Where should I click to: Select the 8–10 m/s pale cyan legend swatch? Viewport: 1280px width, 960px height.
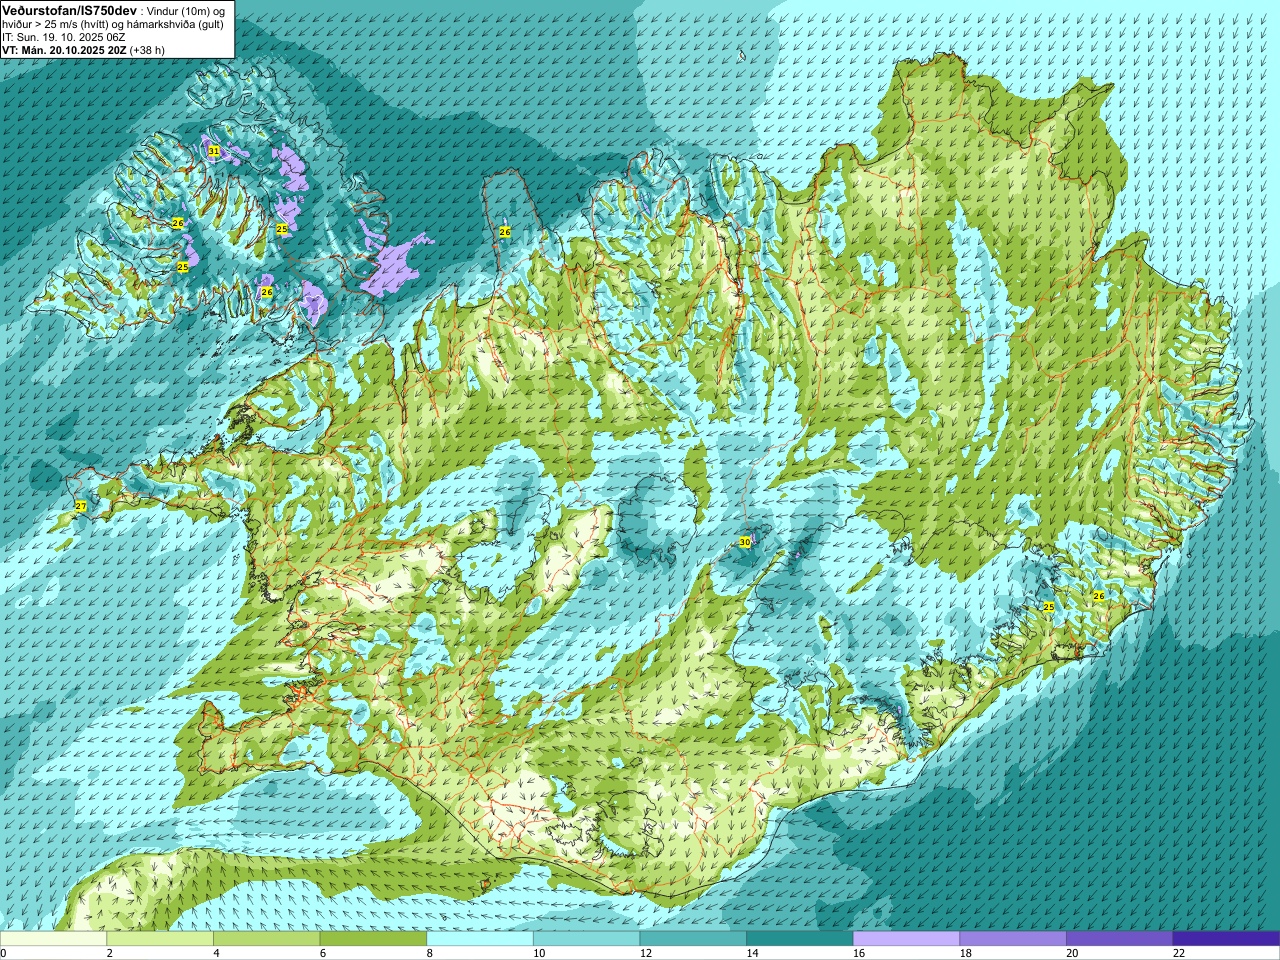[480, 939]
